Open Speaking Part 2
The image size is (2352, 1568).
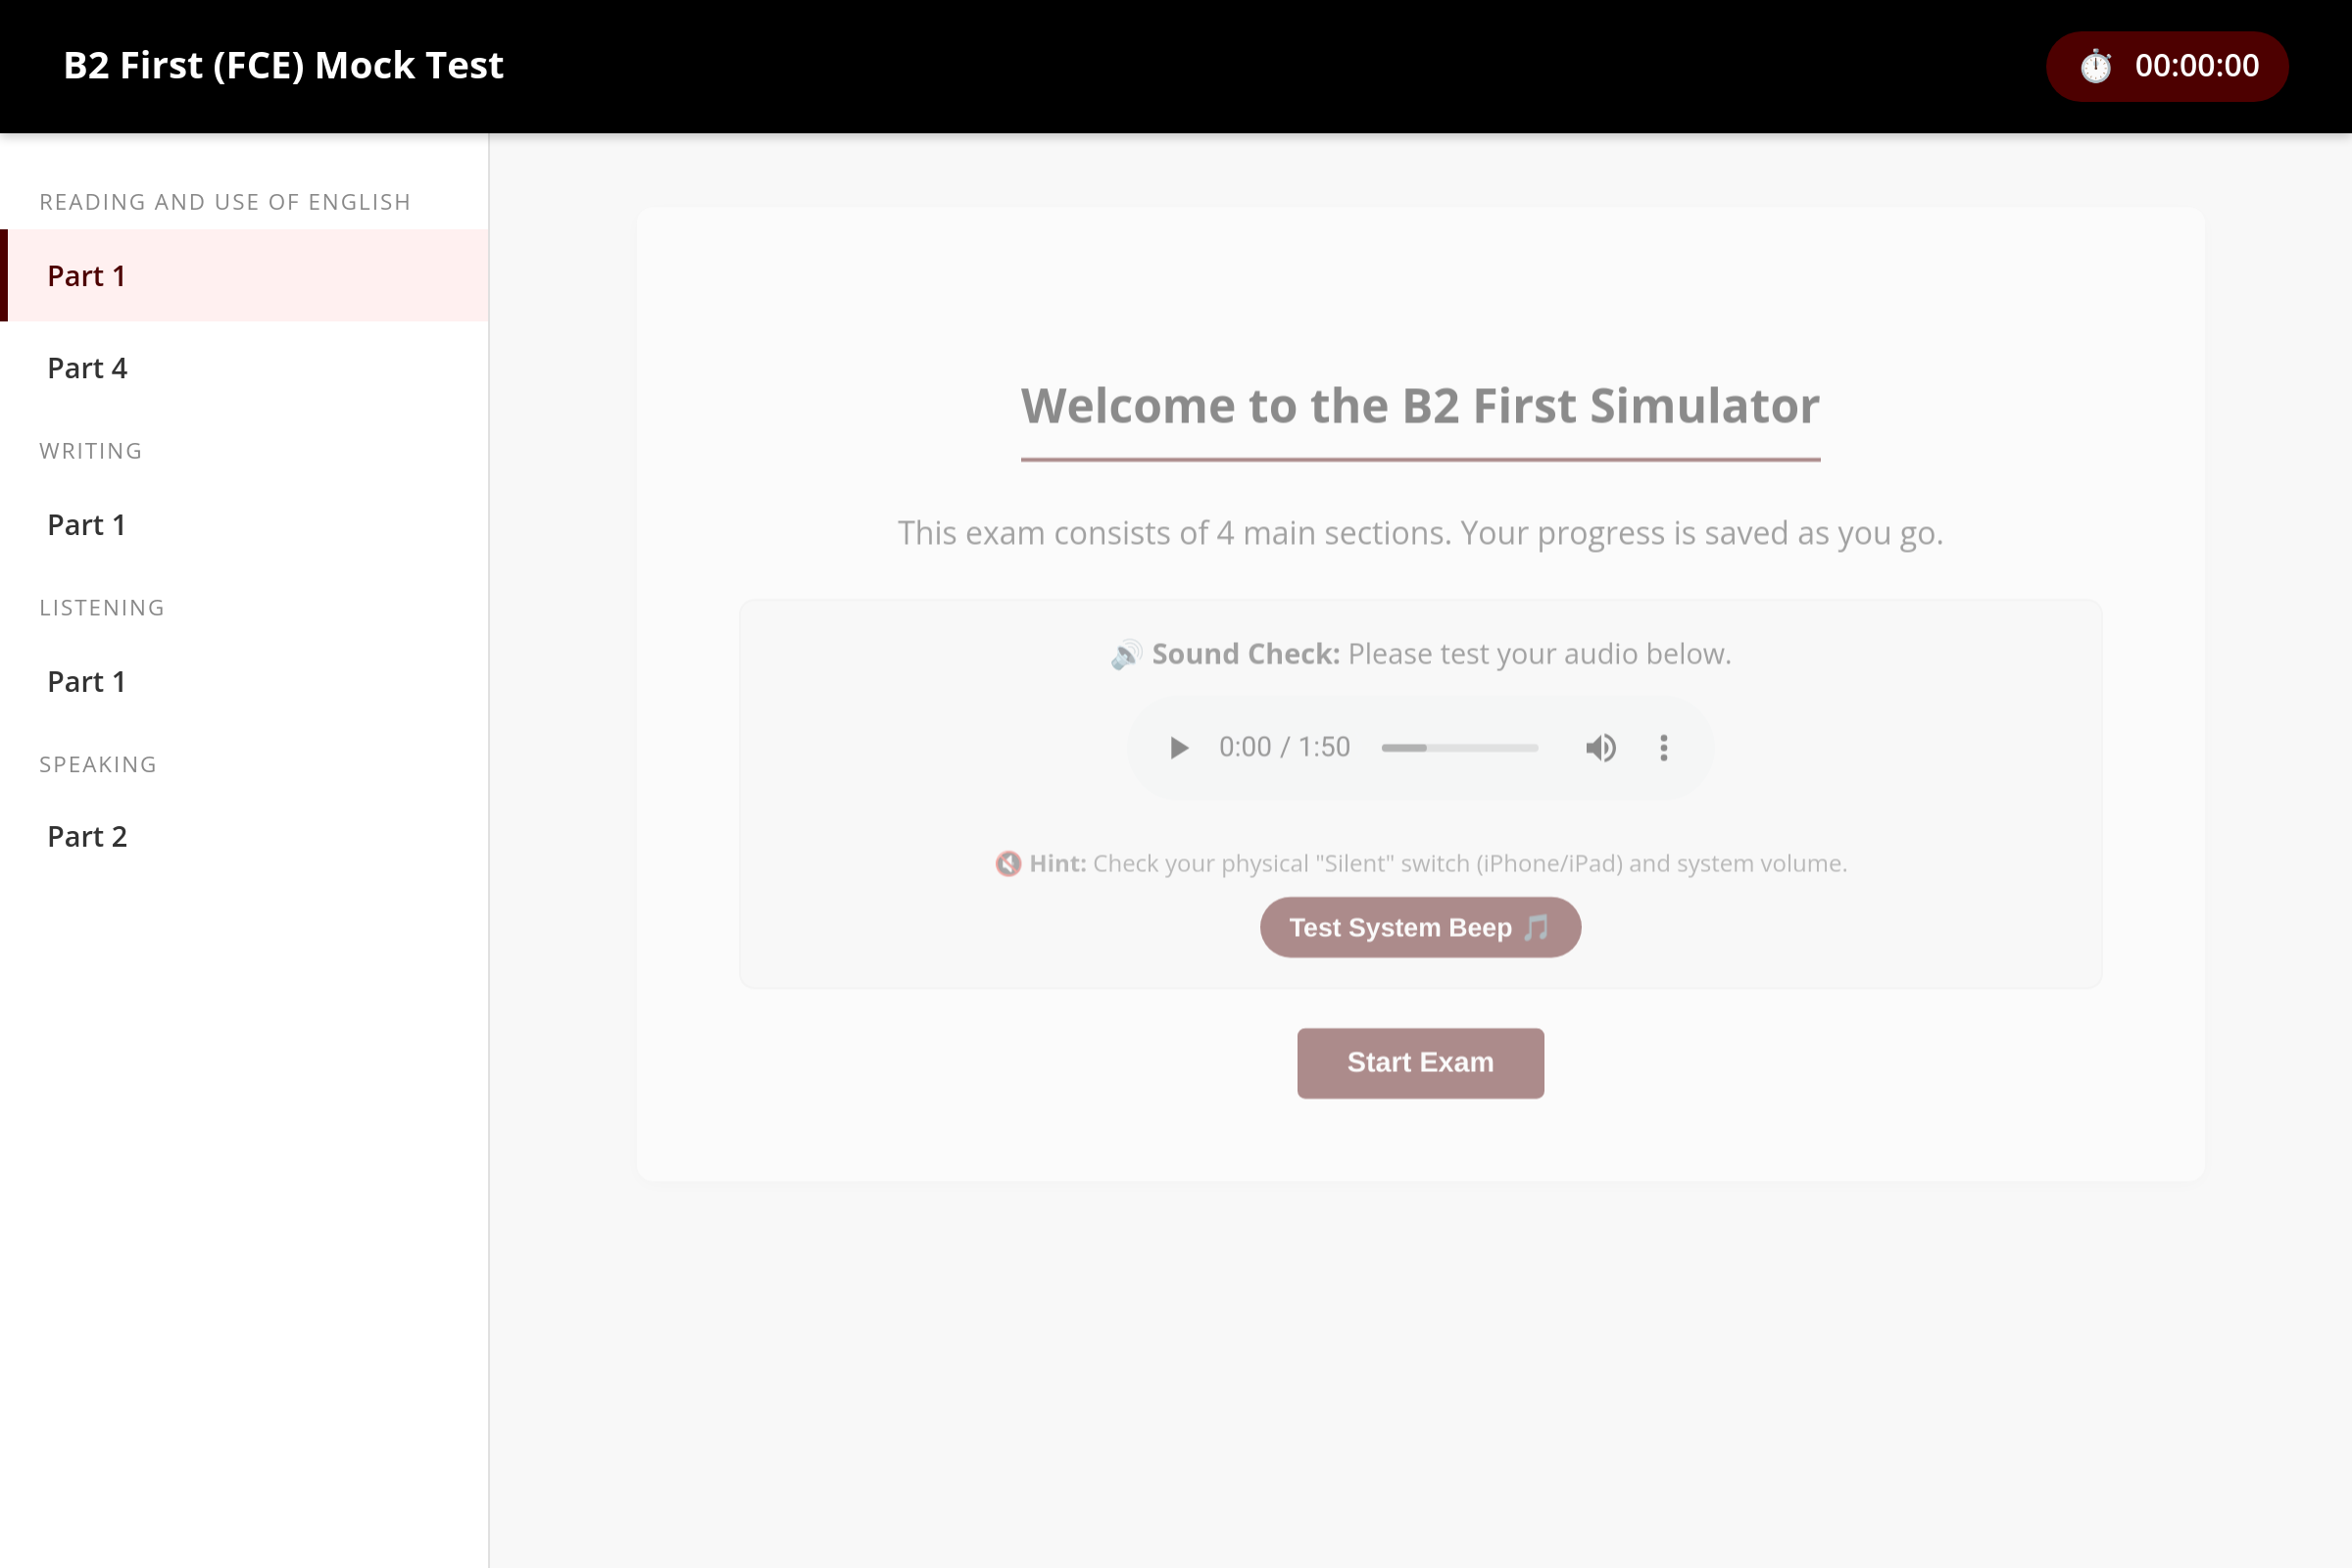(244, 837)
